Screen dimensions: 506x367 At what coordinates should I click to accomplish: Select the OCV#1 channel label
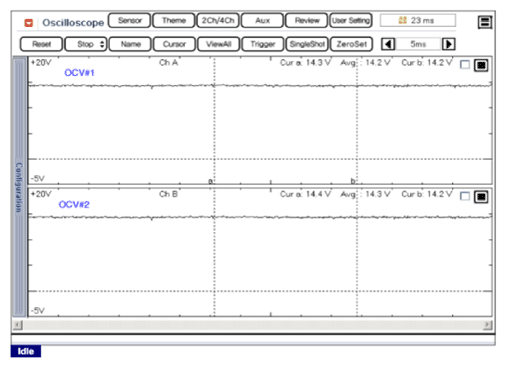pos(79,73)
